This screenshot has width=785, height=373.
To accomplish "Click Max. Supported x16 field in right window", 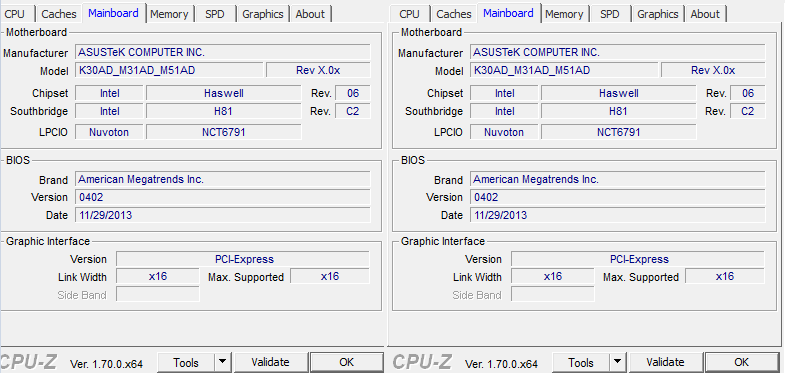I will pos(725,276).
